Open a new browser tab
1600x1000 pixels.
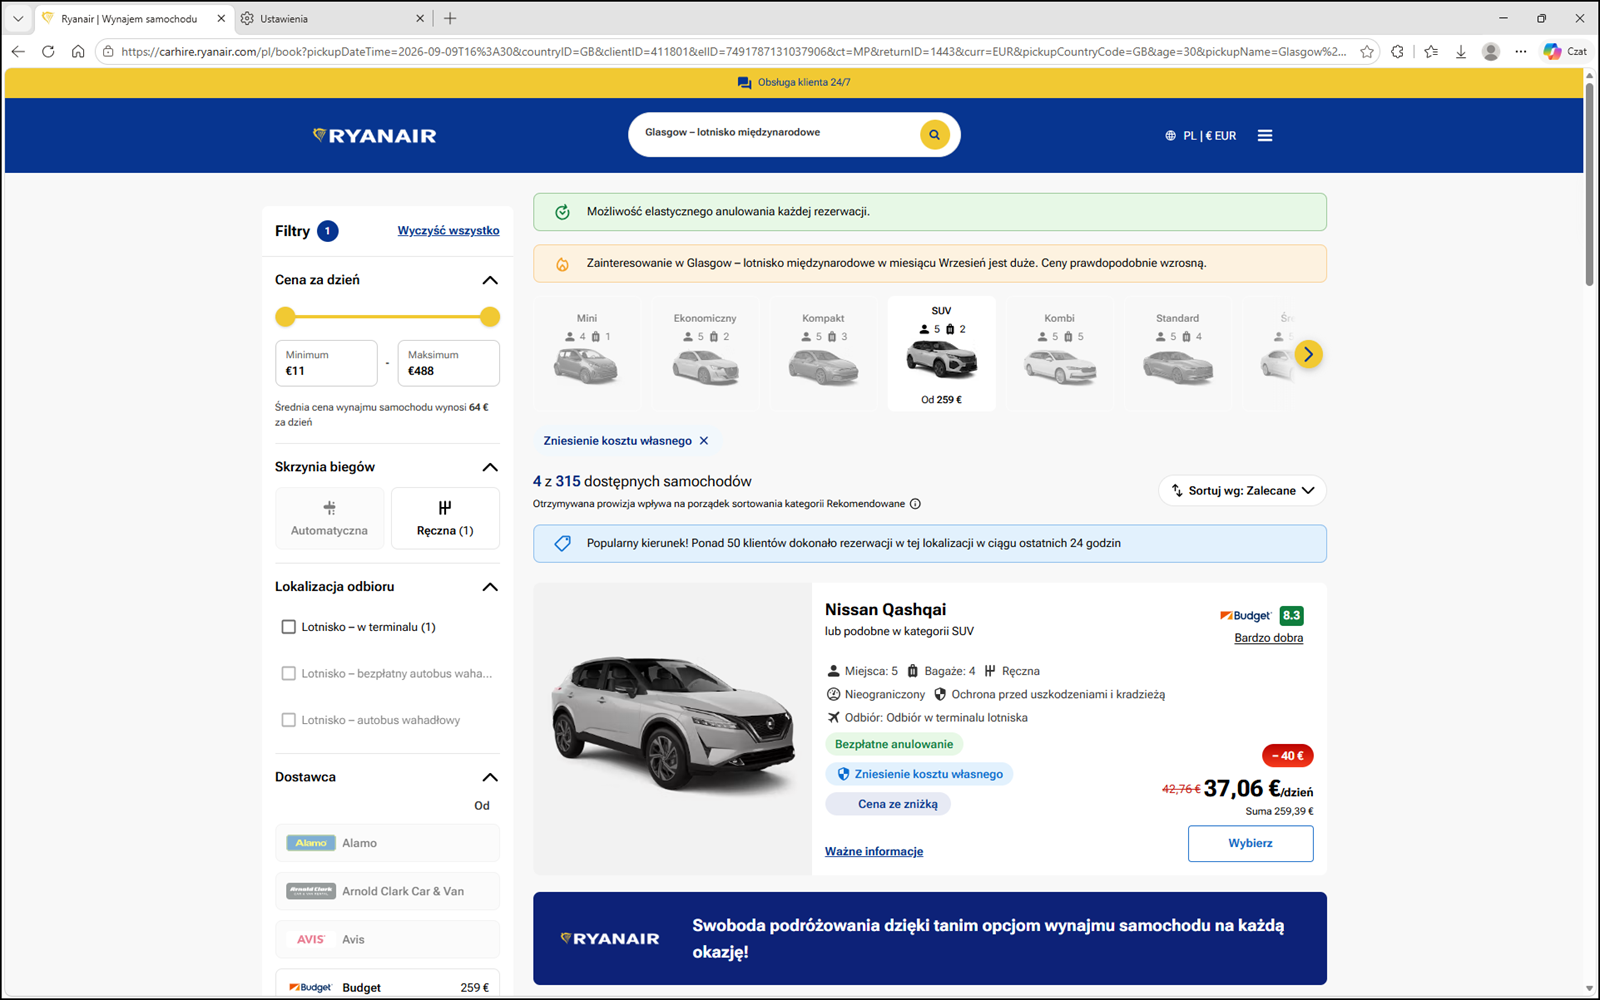coord(450,18)
